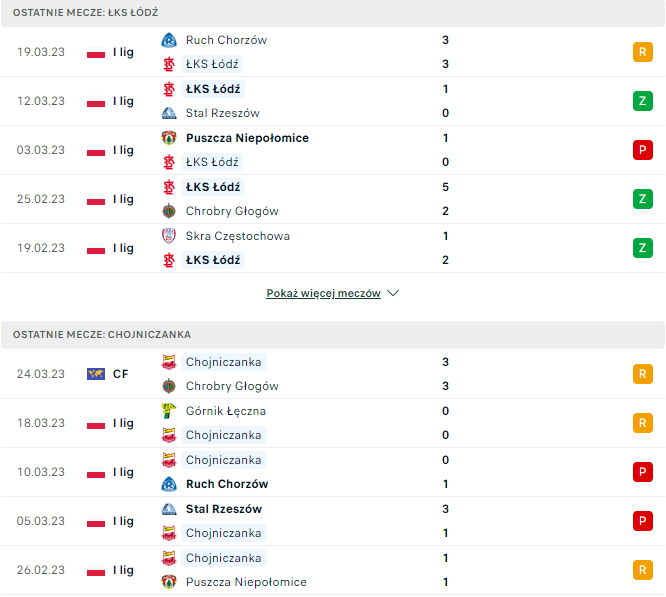Click CF friendly flag icon on 24.03.23
The width and height of the screenshot is (666, 597).
point(96,374)
